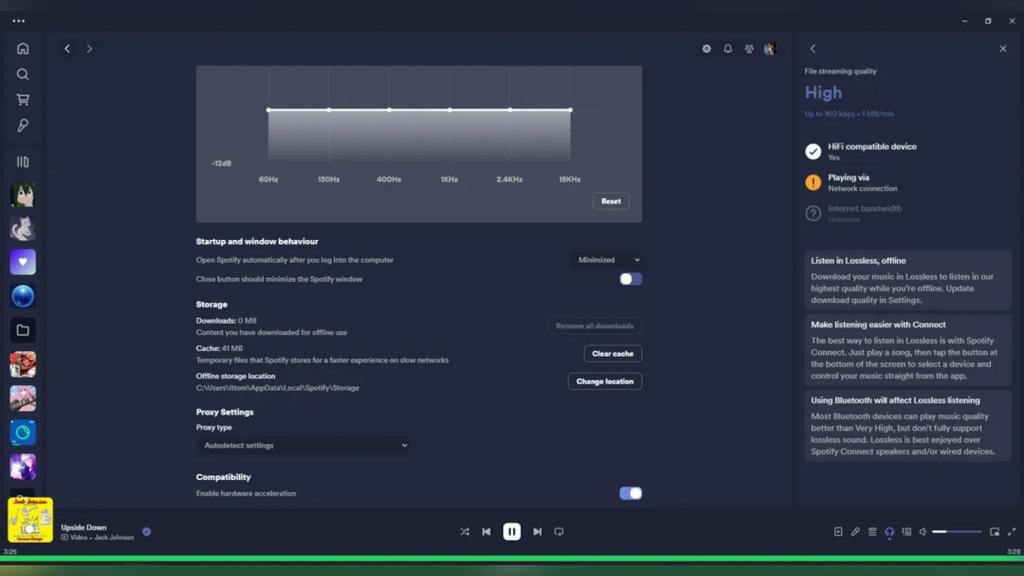This screenshot has height=576, width=1024.
Task: Open the shopping cart sidebar icon
Action: coord(23,100)
